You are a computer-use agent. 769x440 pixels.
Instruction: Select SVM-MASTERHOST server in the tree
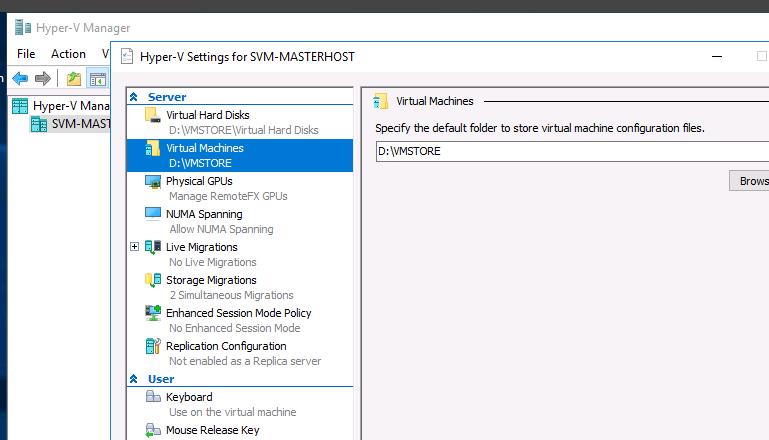[x=80, y=124]
